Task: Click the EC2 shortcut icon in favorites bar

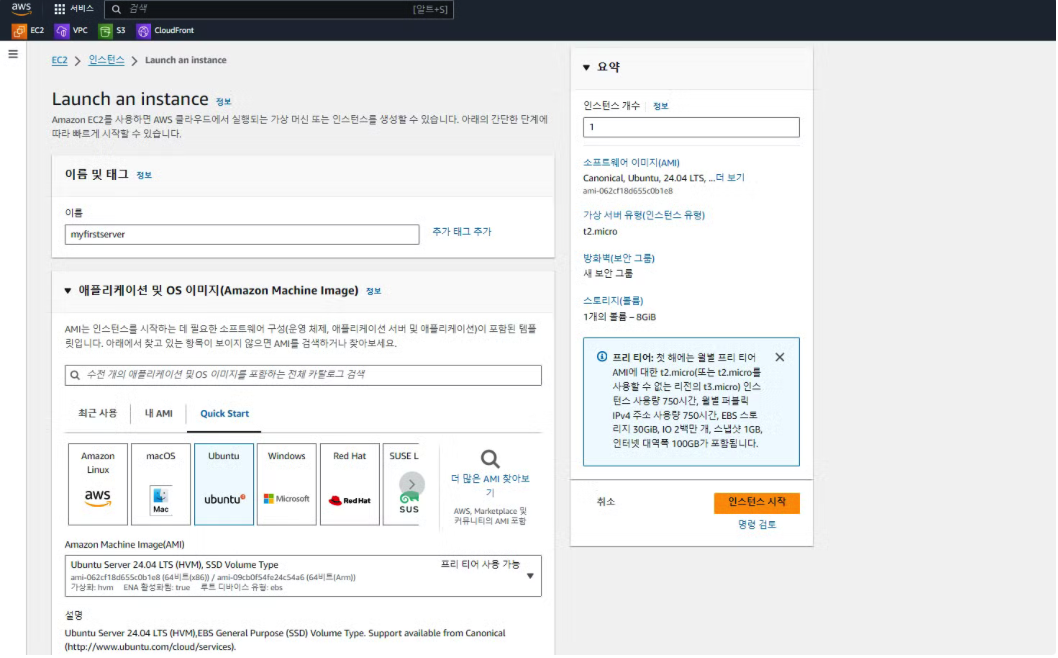Action: tap(19, 31)
